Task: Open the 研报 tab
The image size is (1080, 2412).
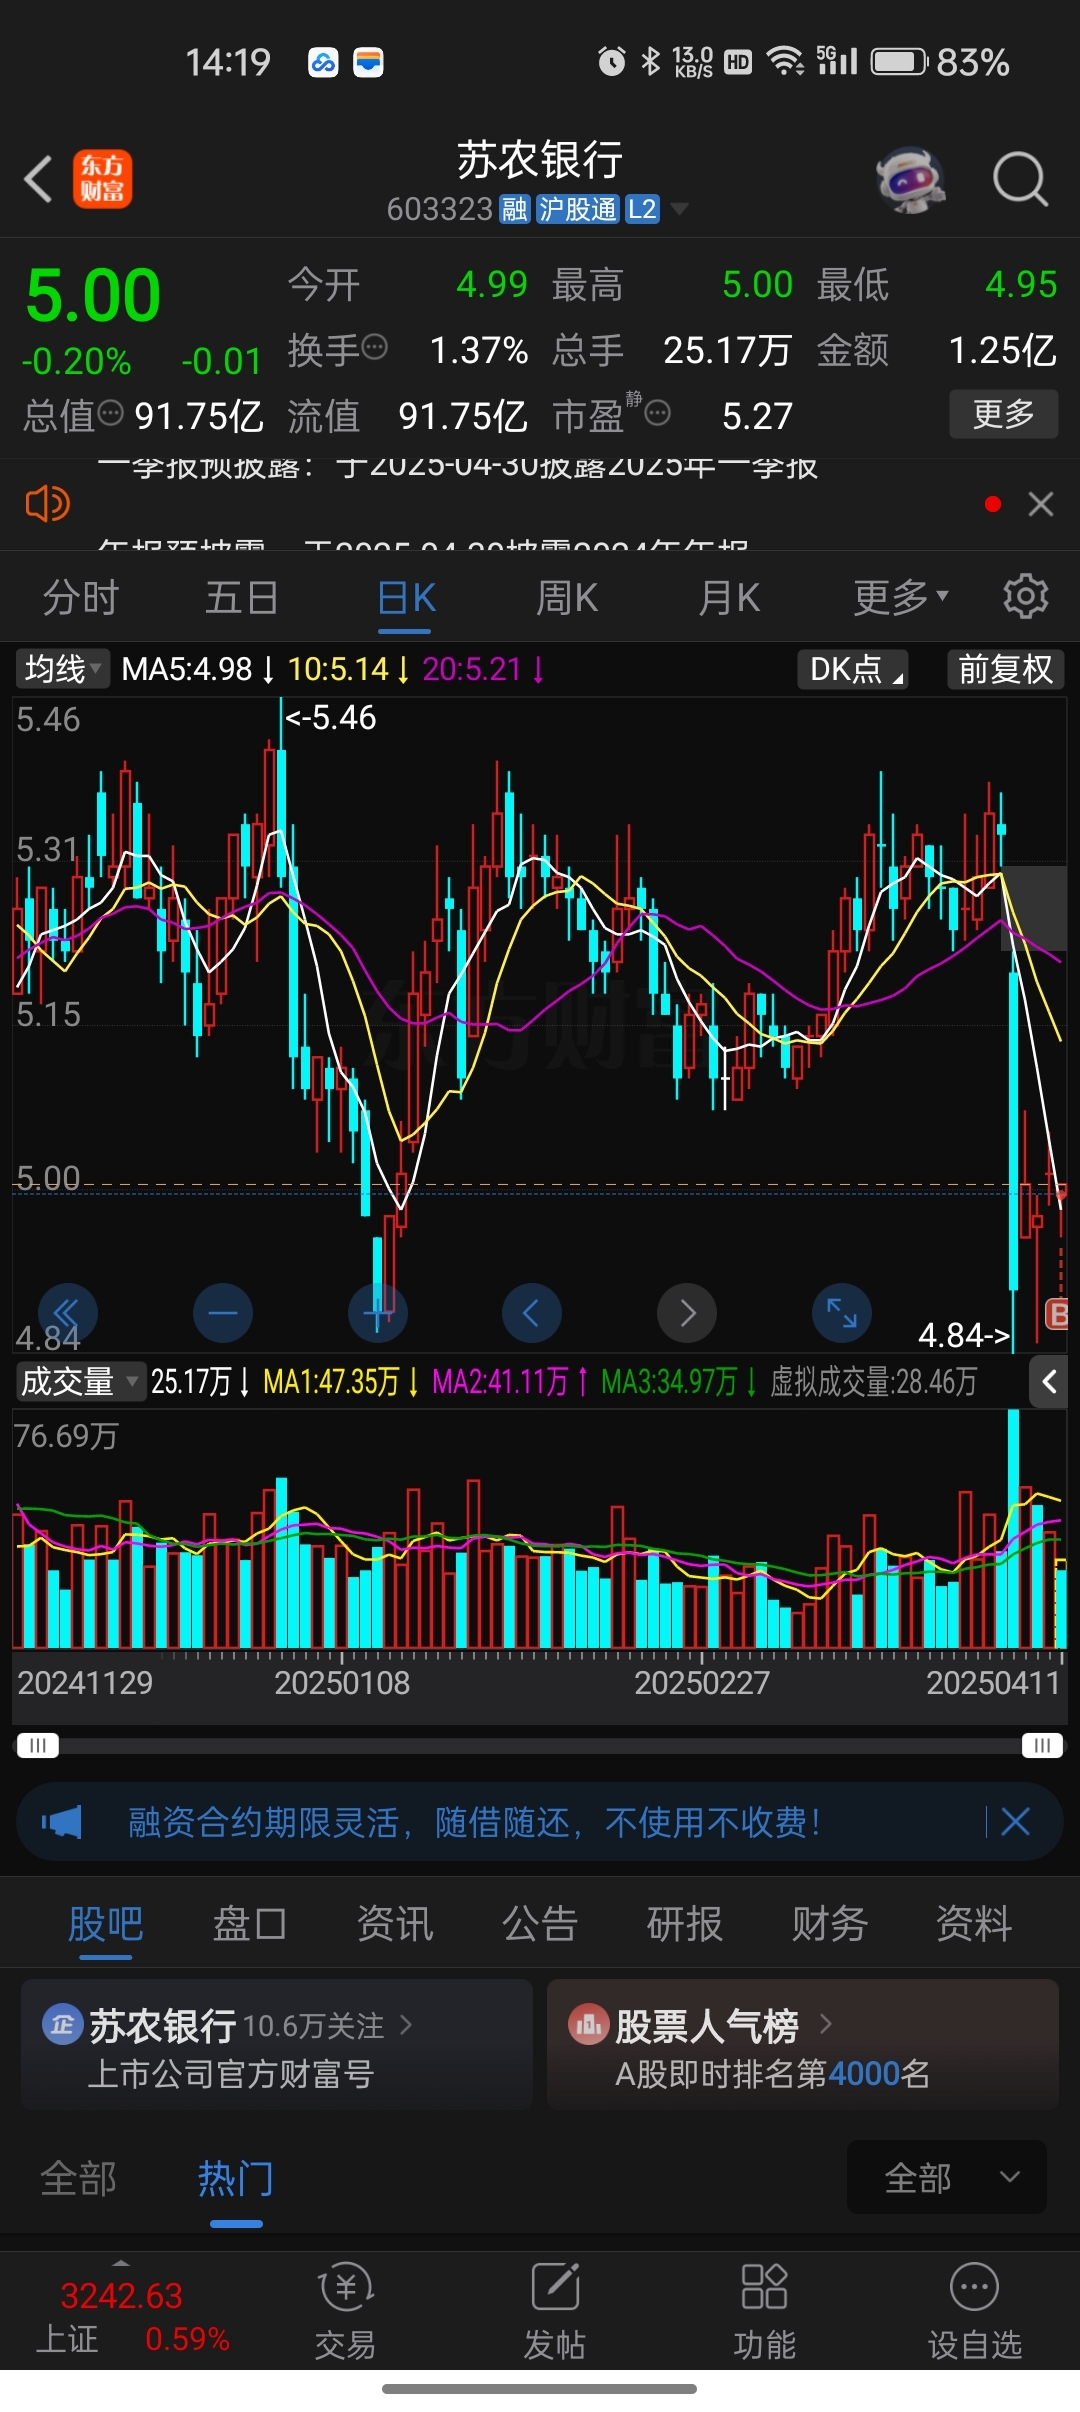Action: 684,1923
